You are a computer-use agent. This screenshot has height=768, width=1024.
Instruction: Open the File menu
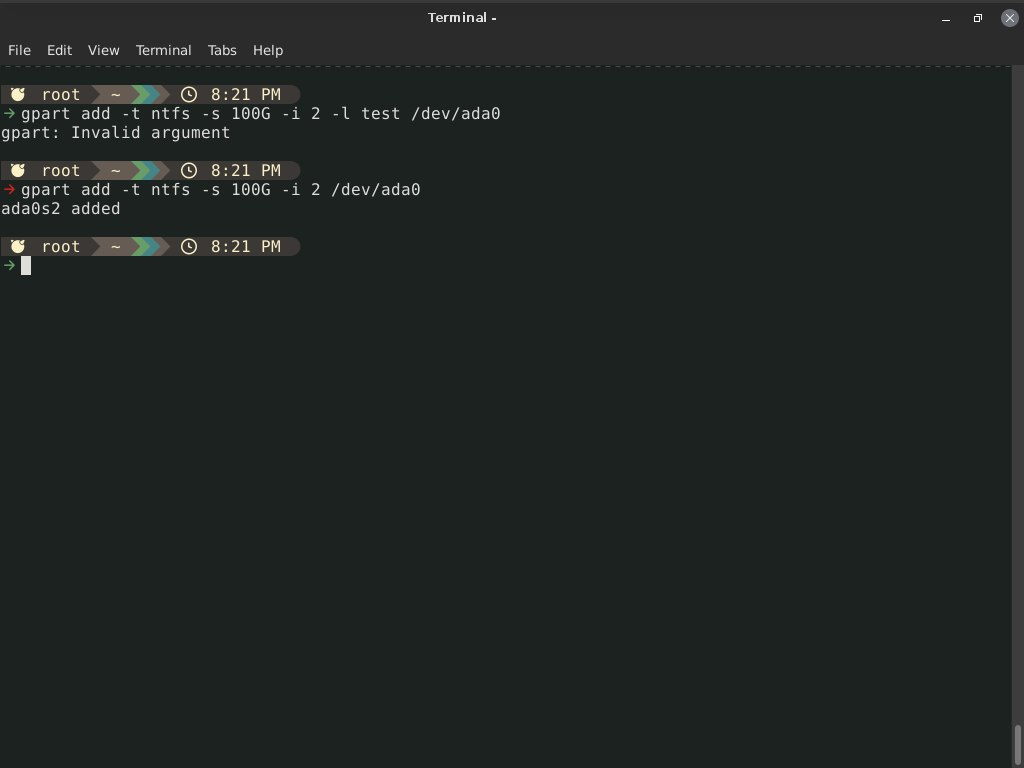point(19,50)
